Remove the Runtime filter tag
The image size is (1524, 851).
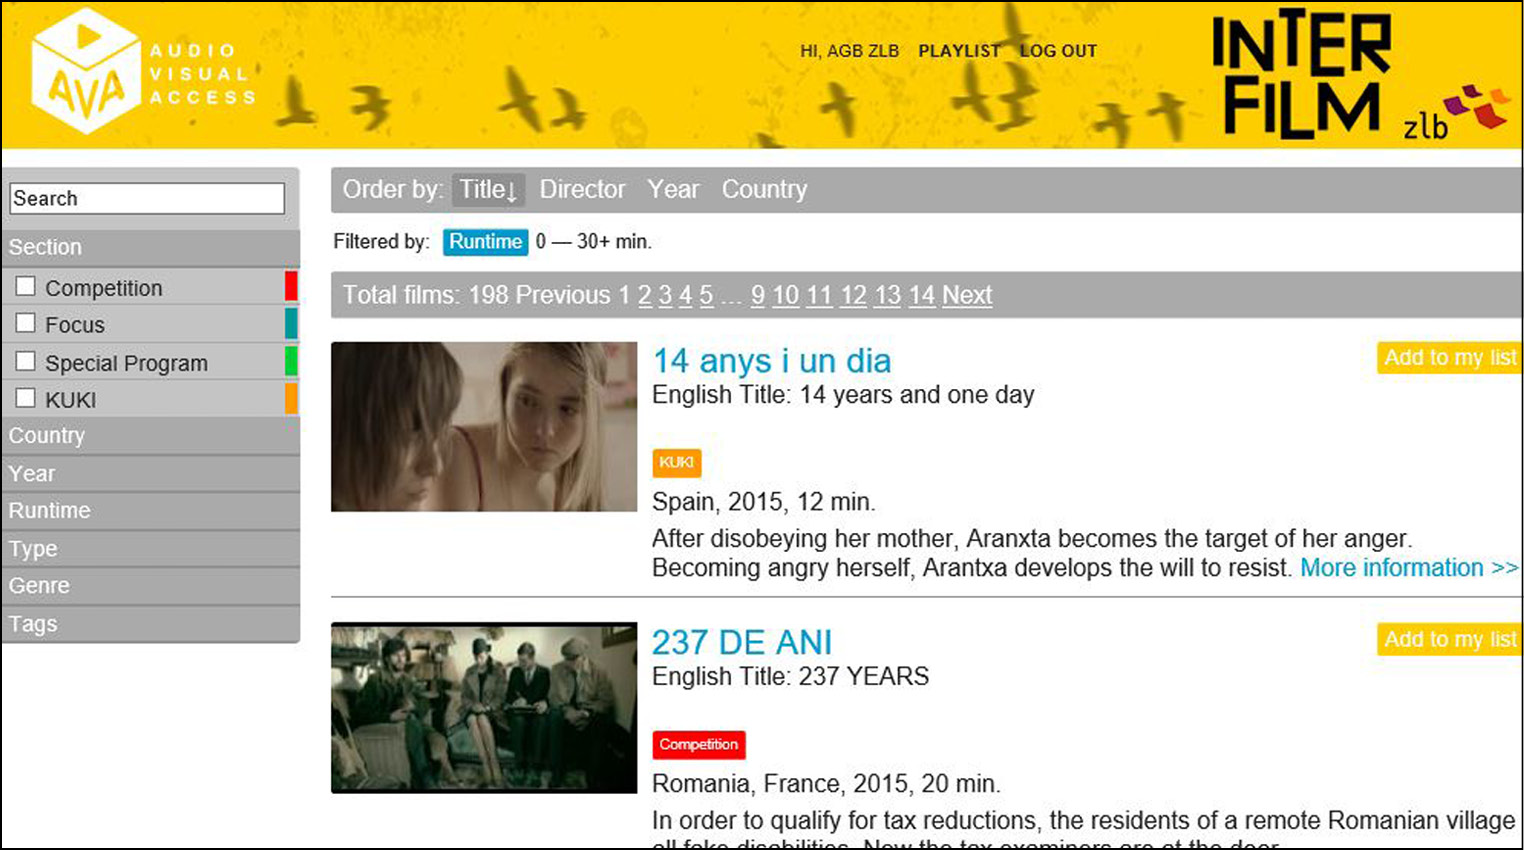[485, 242]
